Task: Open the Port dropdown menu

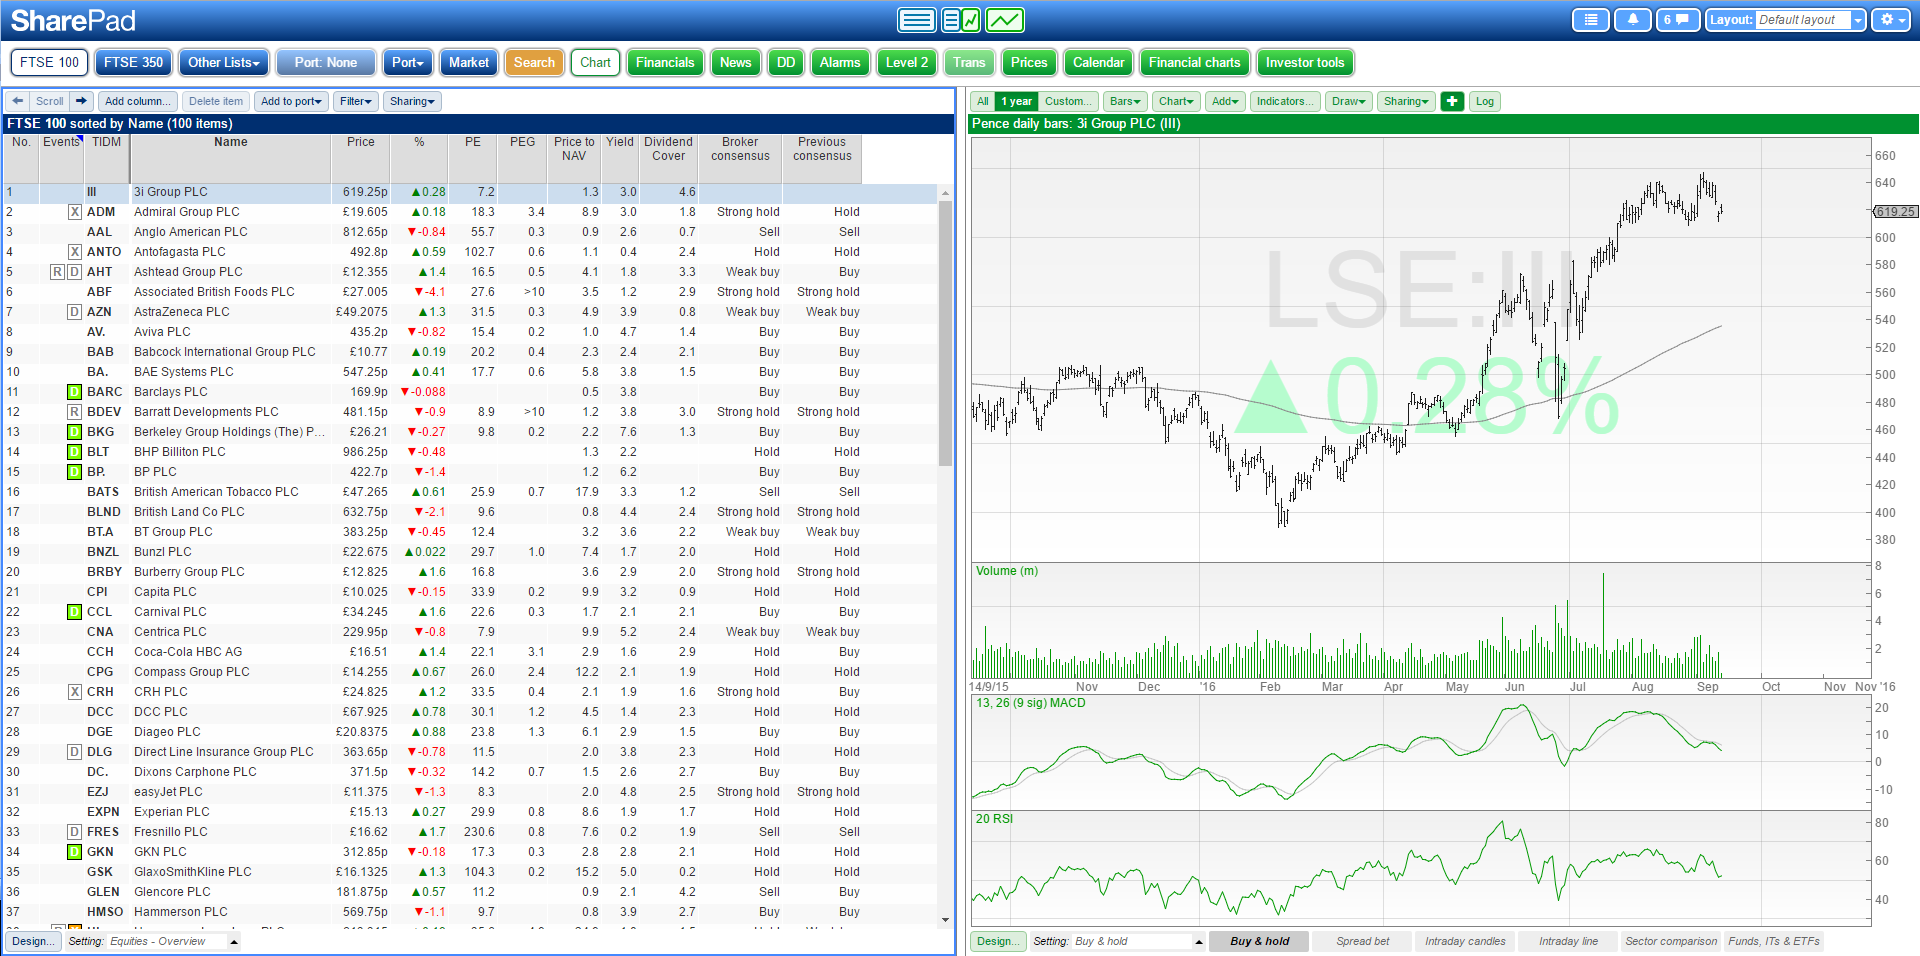Action: coord(407,62)
